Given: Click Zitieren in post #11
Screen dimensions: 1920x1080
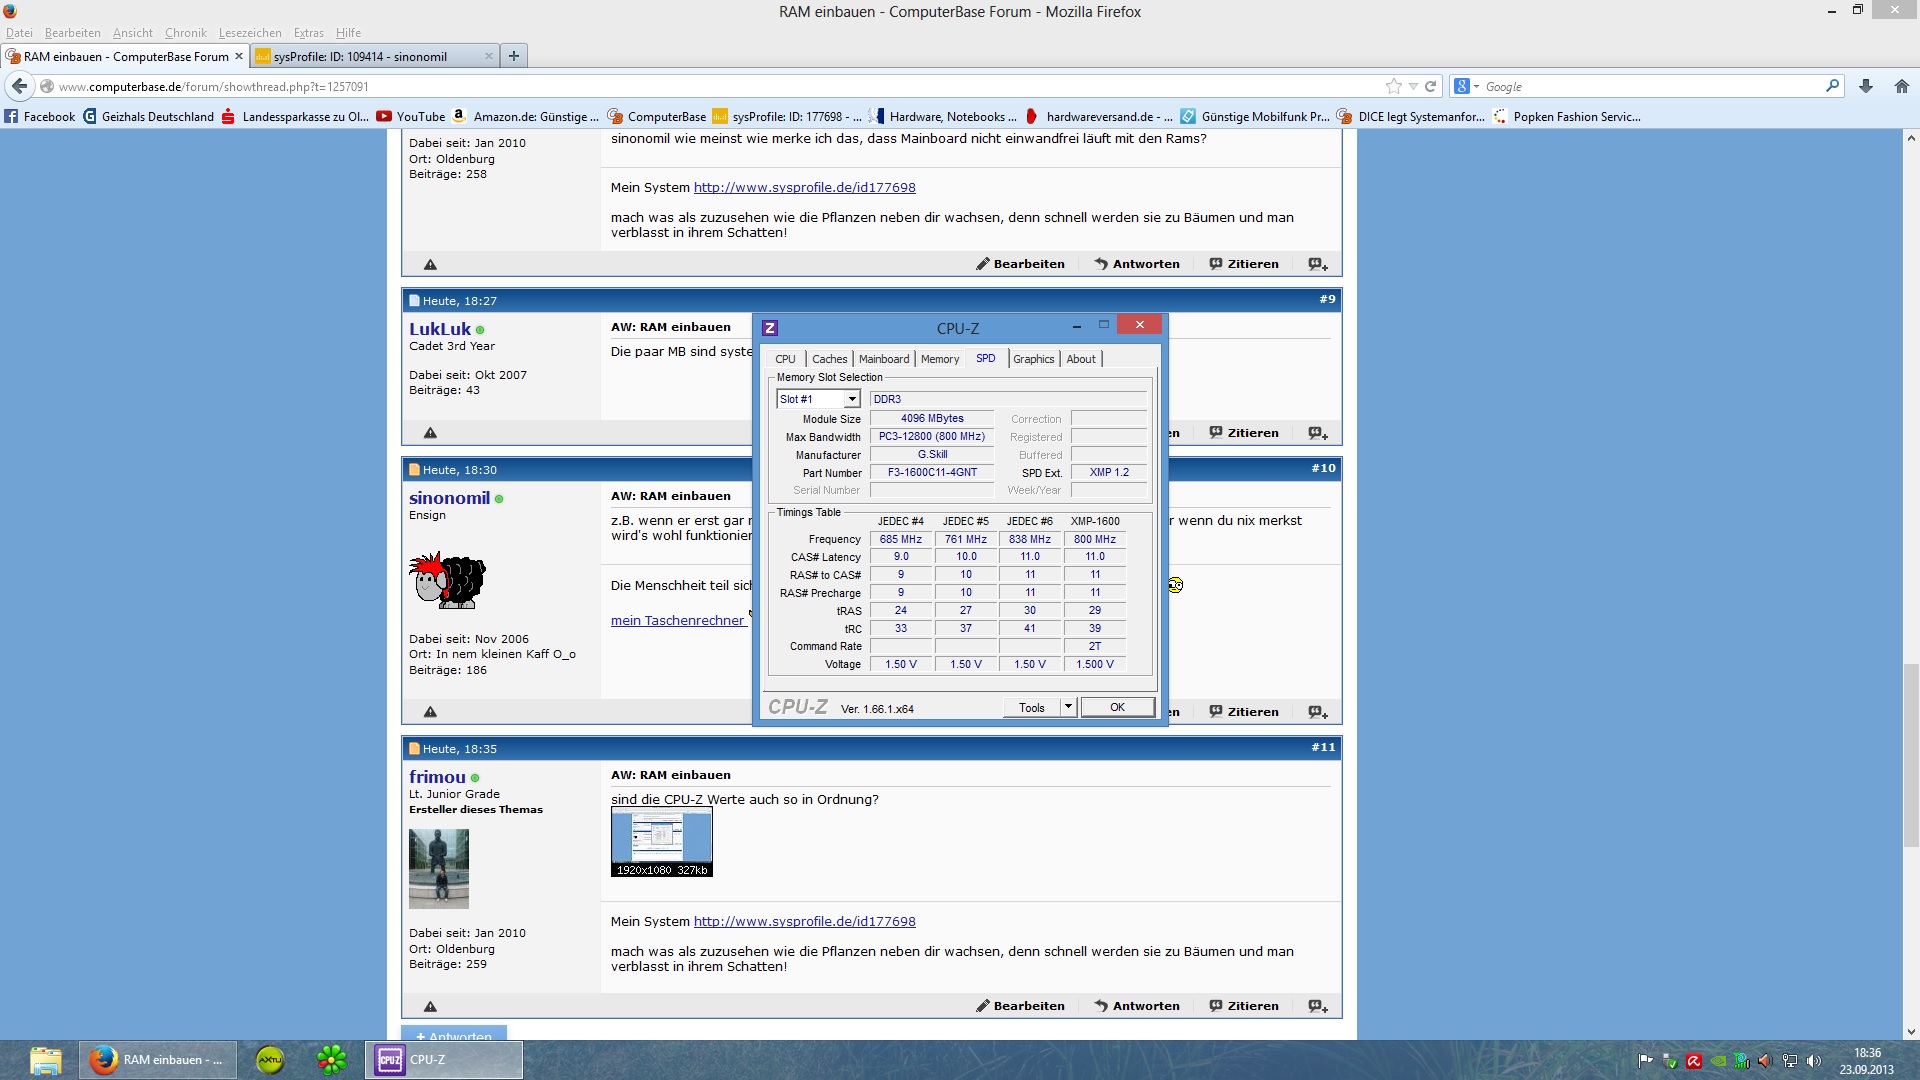Looking at the screenshot, I should [x=1244, y=1006].
